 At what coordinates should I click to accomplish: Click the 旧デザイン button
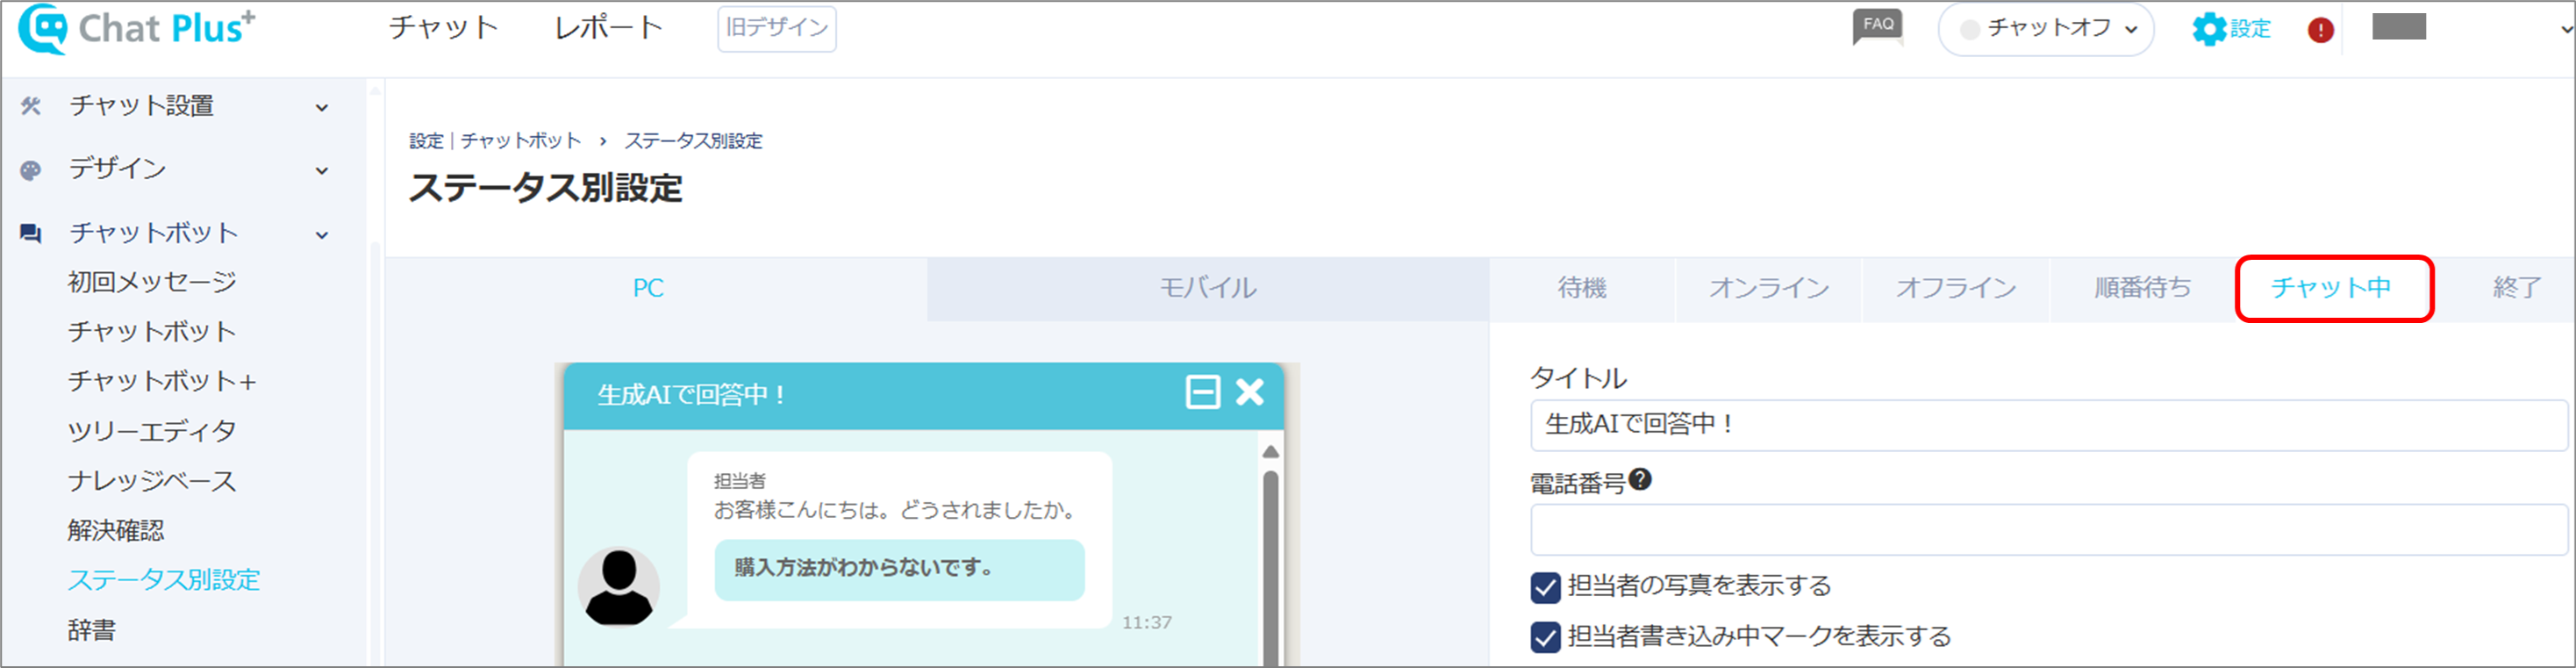777,28
